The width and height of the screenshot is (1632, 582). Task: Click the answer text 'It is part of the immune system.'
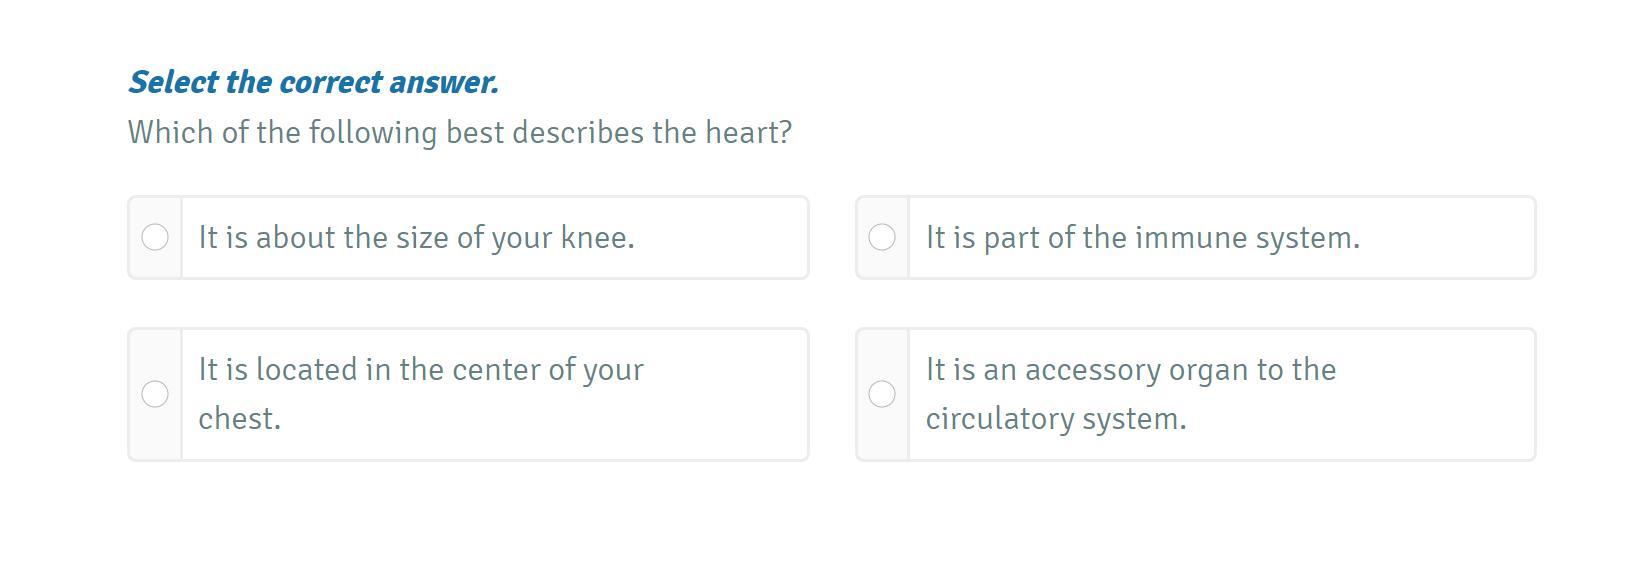click(x=1142, y=238)
